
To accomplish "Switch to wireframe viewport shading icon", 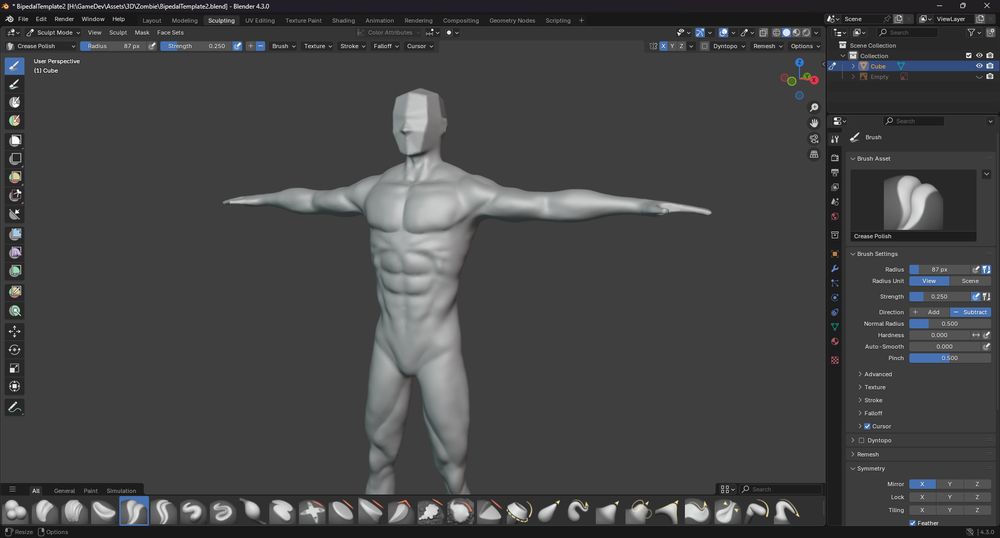I will (x=776, y=33).
